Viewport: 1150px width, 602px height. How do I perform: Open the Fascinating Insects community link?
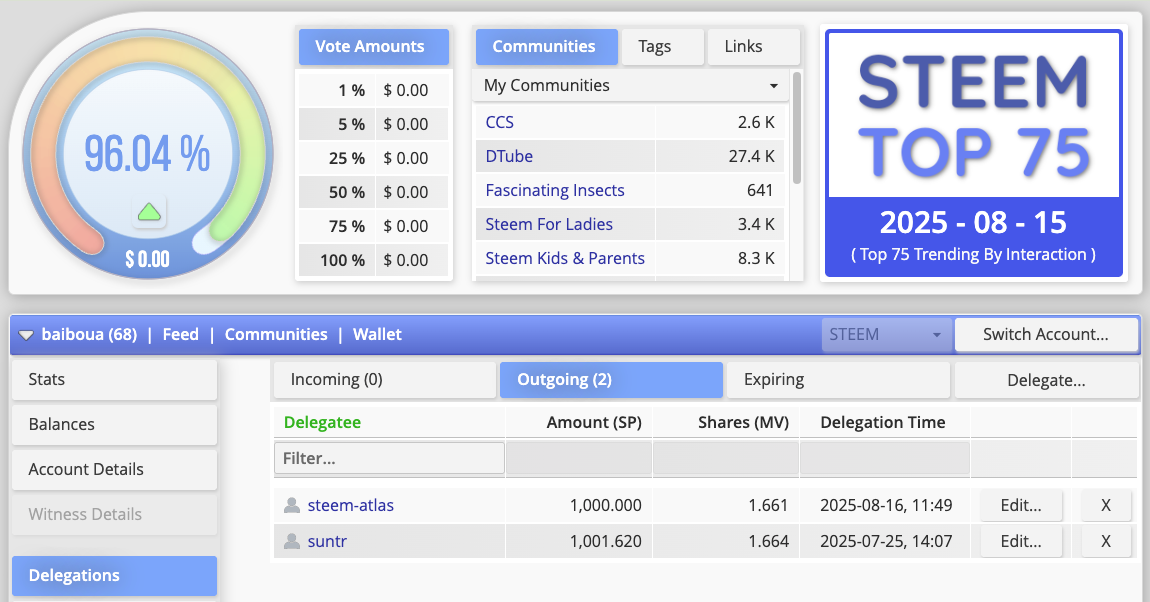pyautogui.click(x=554, y=191)
